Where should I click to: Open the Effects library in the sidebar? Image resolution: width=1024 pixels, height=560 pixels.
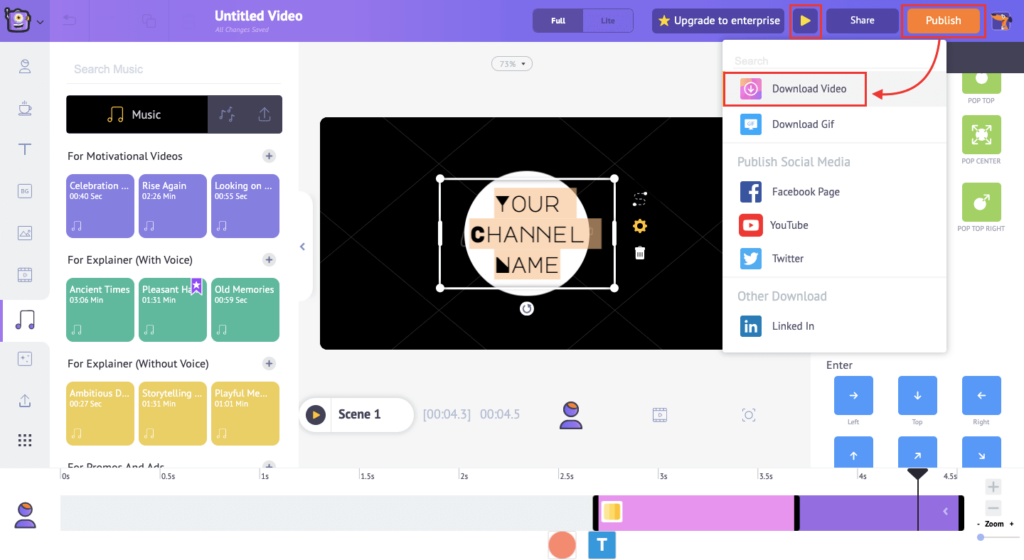pos(25,359)
